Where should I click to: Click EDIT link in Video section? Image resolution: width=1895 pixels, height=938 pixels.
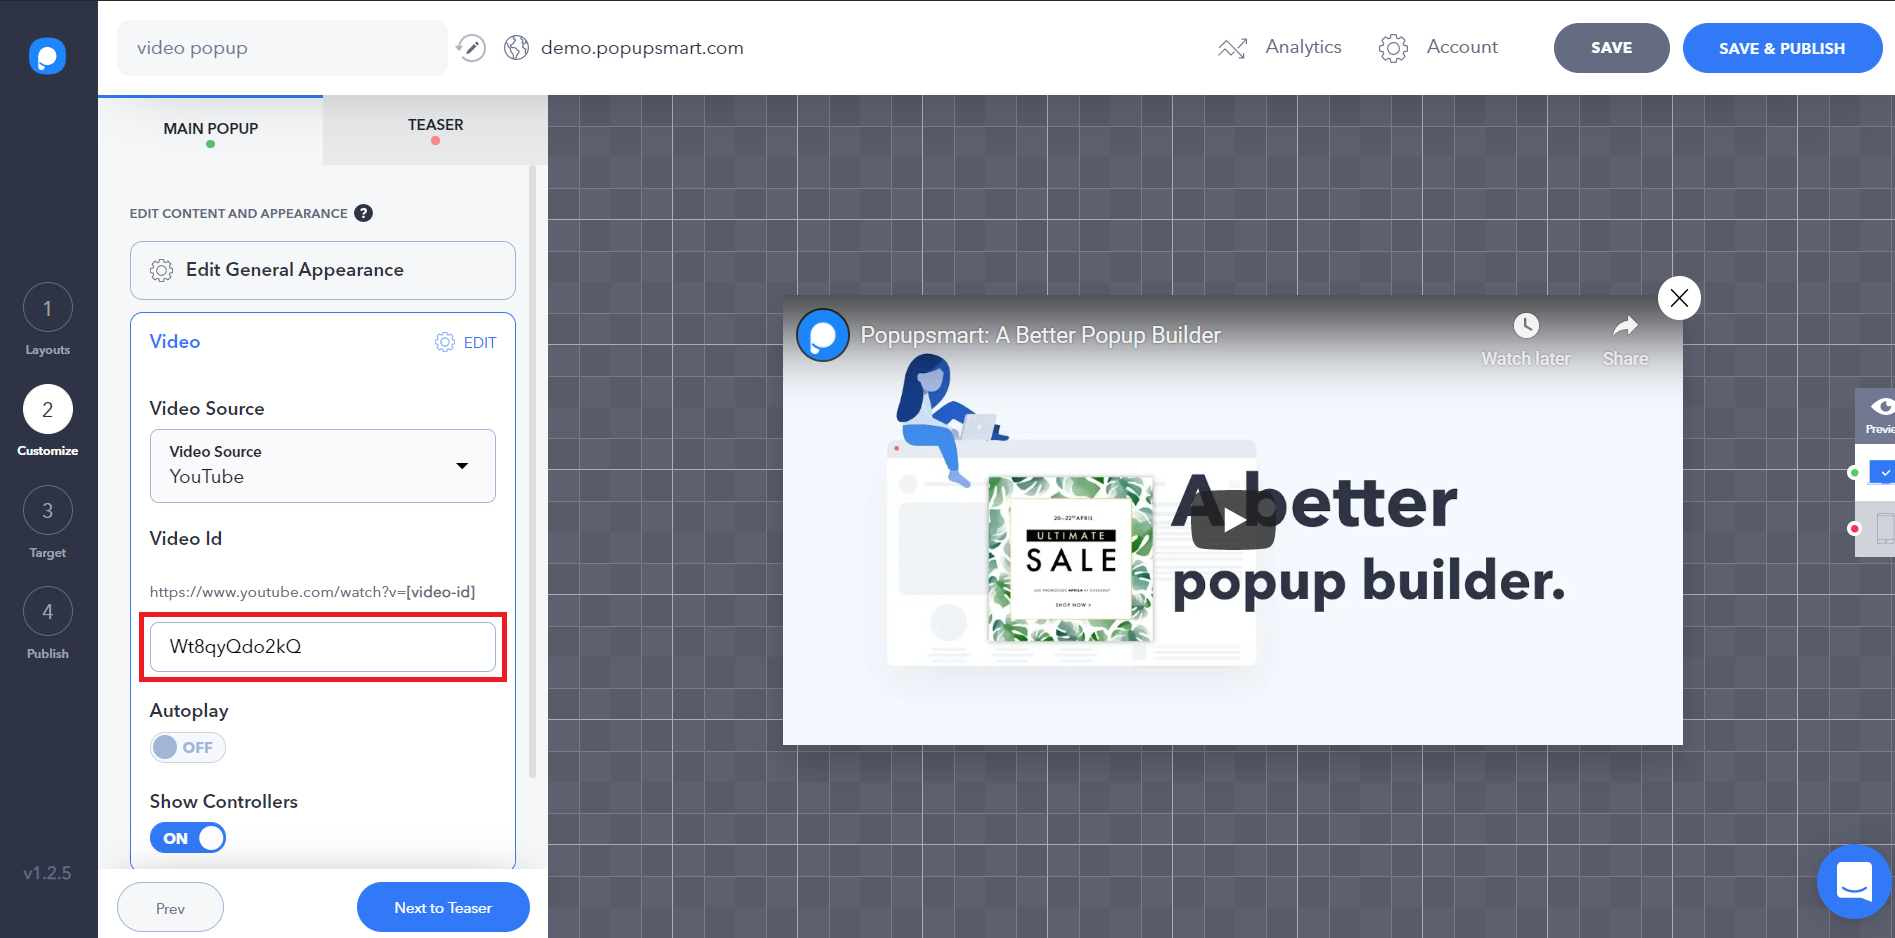tap(480, 342)
